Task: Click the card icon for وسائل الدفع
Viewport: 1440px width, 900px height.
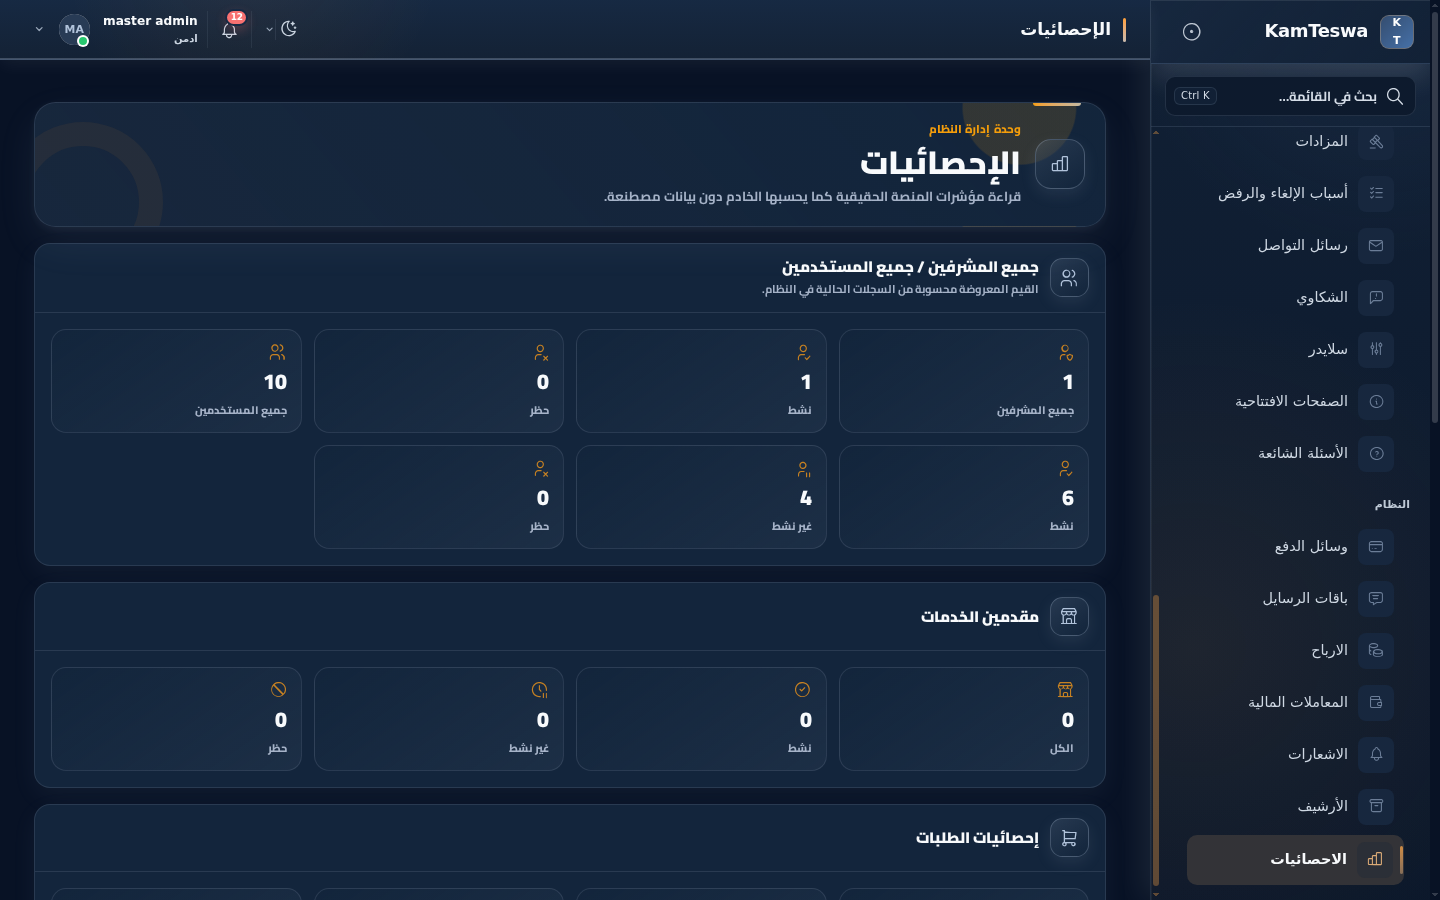Action: [x=1376, y=546]
